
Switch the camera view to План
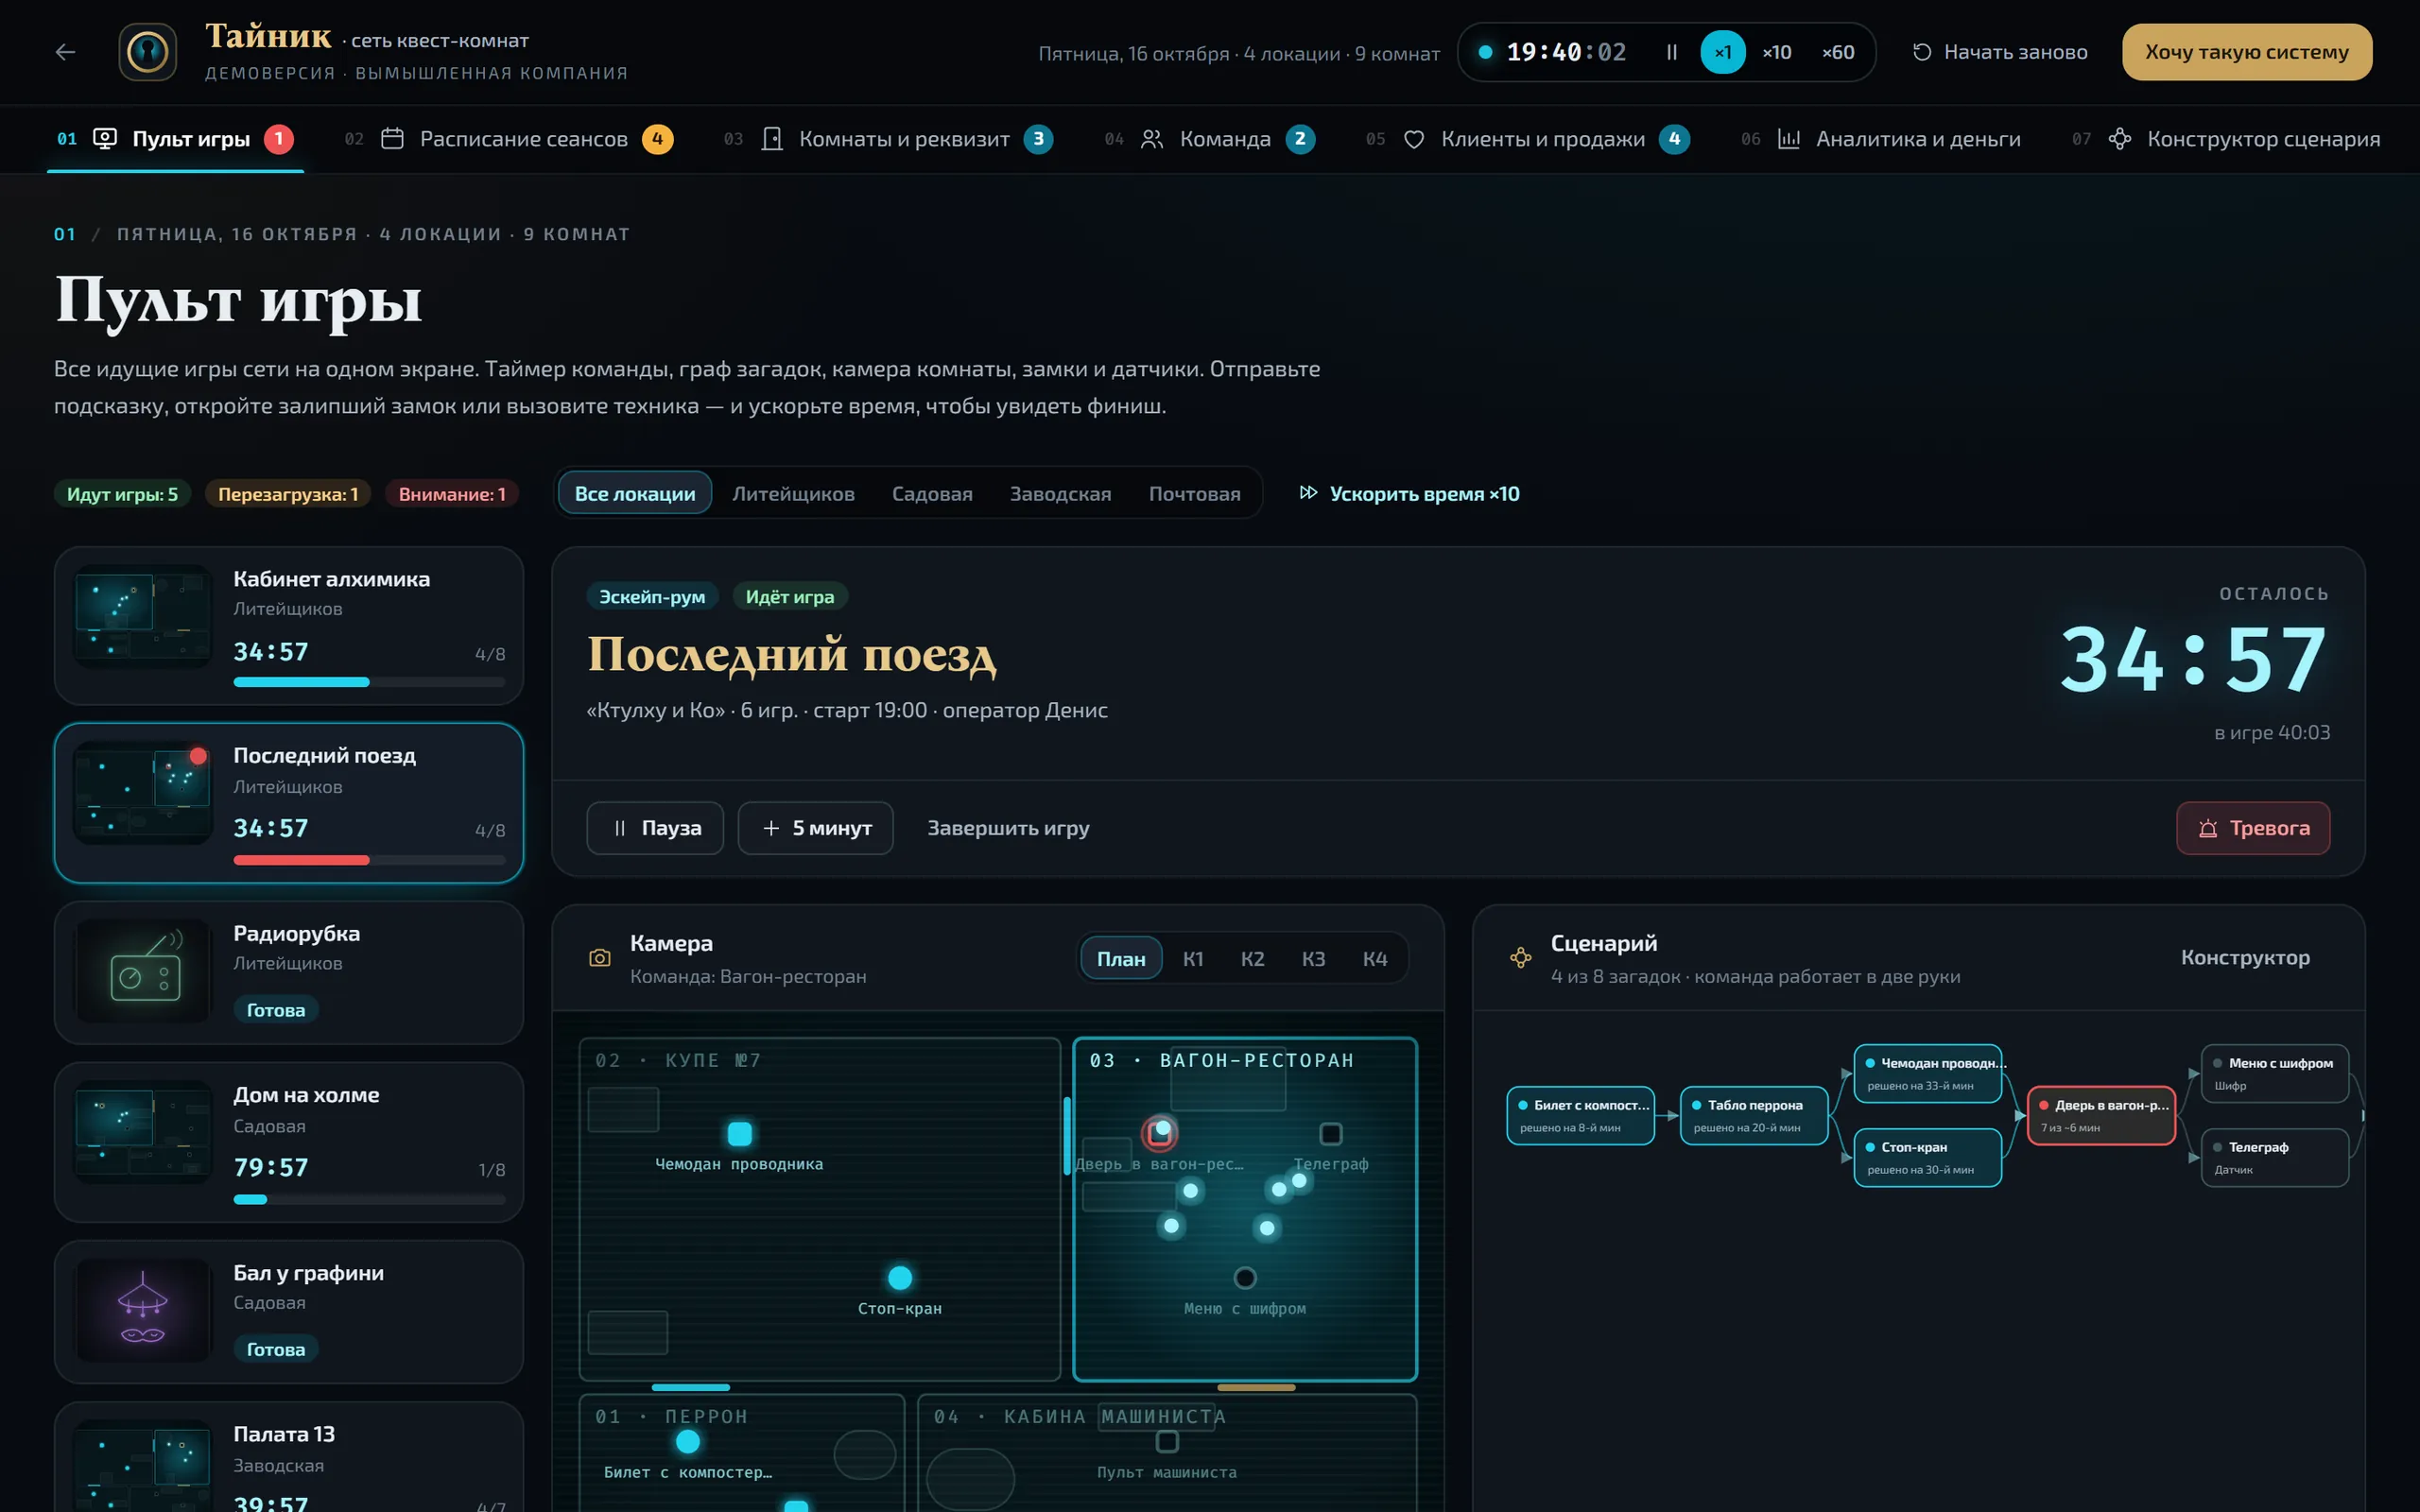(1121, 959)
